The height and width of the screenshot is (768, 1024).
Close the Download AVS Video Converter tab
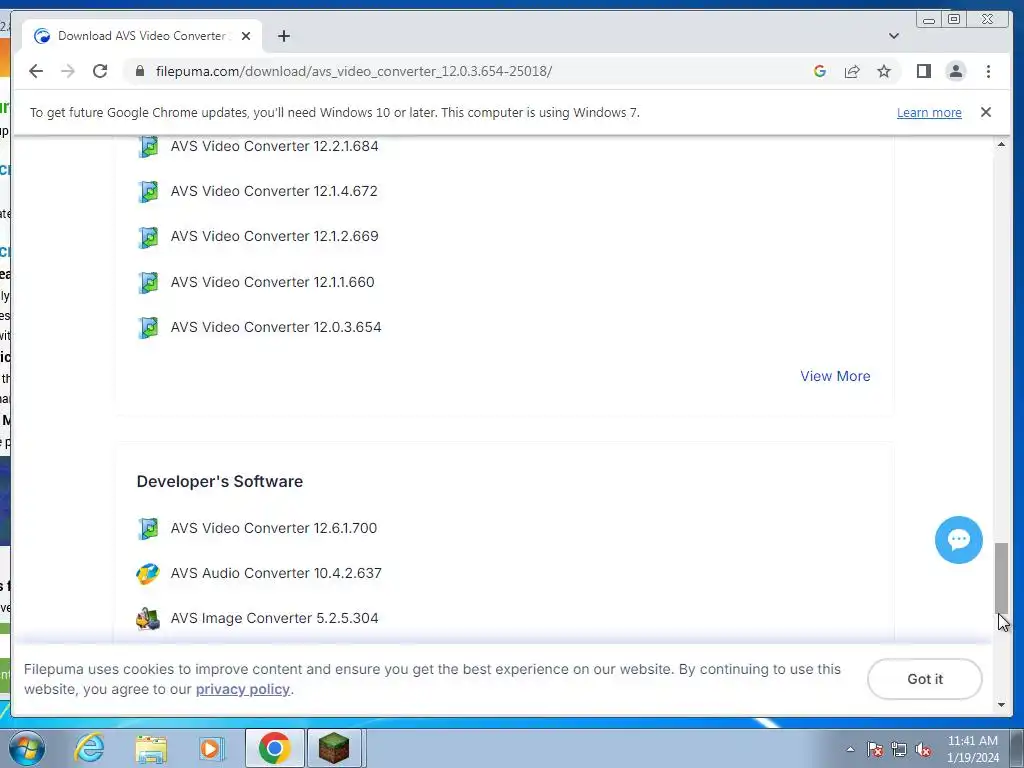click(246, 36)
